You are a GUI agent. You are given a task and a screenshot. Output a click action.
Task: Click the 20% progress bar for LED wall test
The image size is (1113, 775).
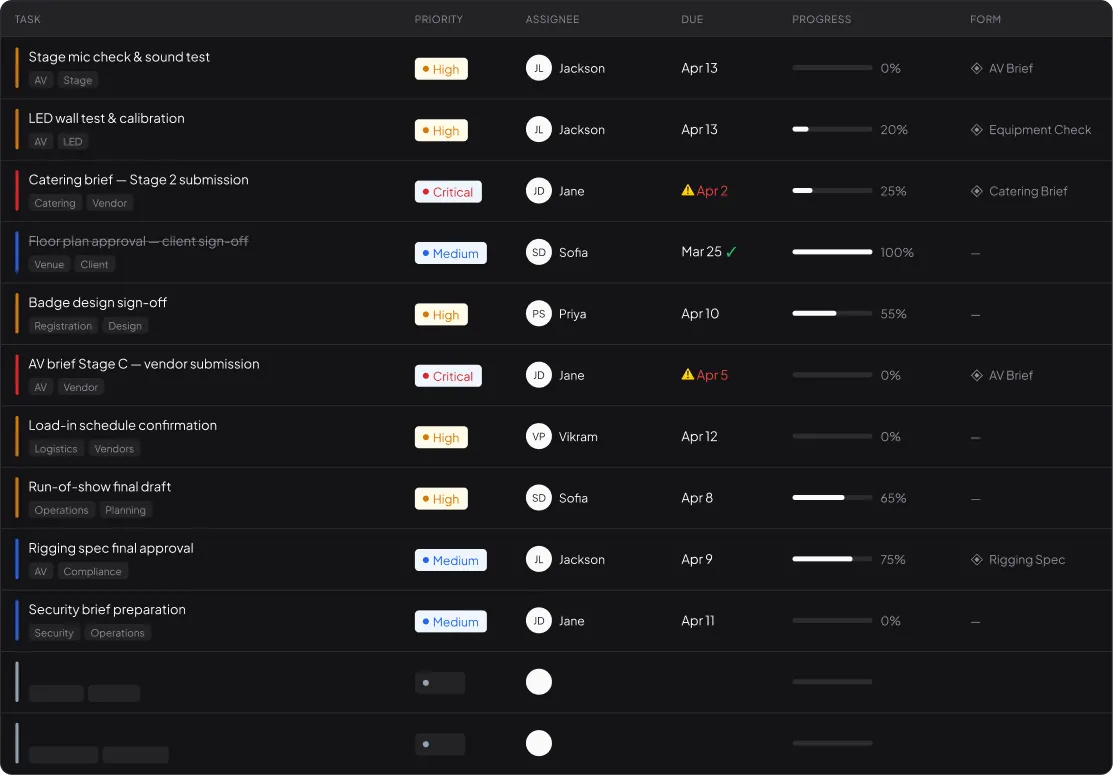coord(832,129)
